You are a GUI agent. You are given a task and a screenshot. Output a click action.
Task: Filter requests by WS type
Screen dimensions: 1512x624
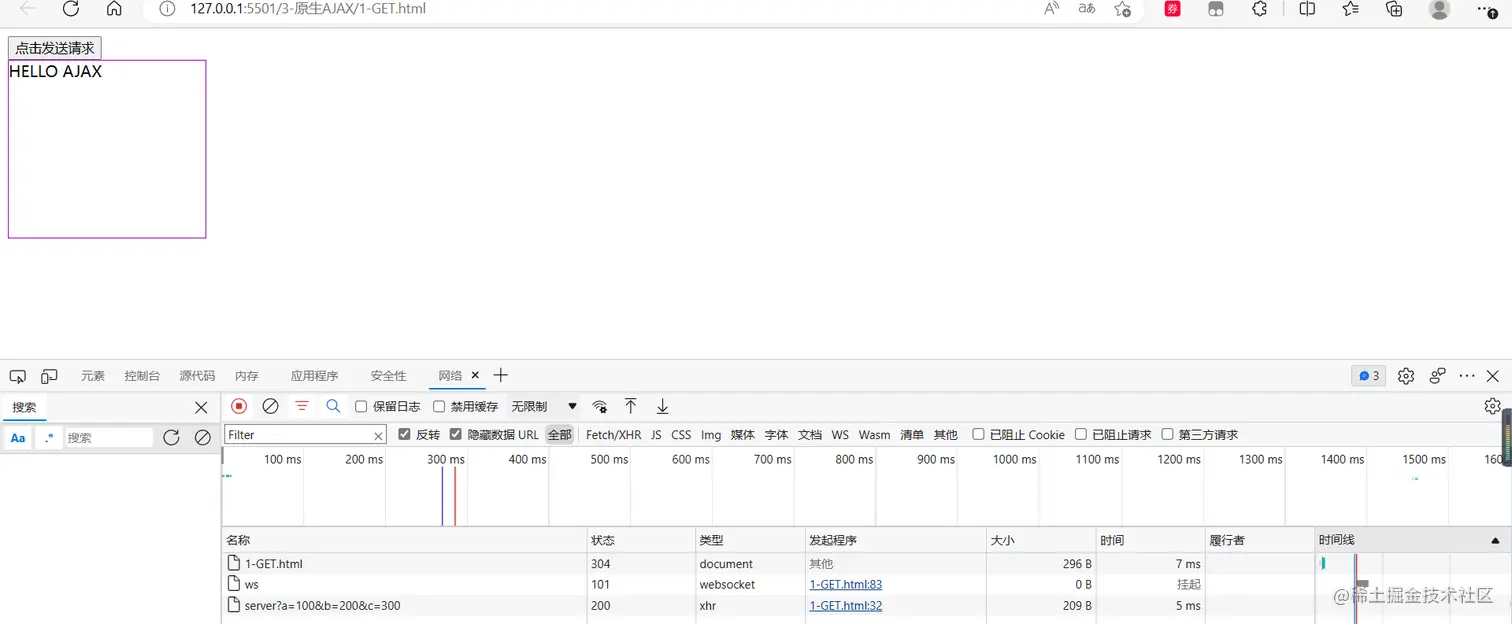840,435
